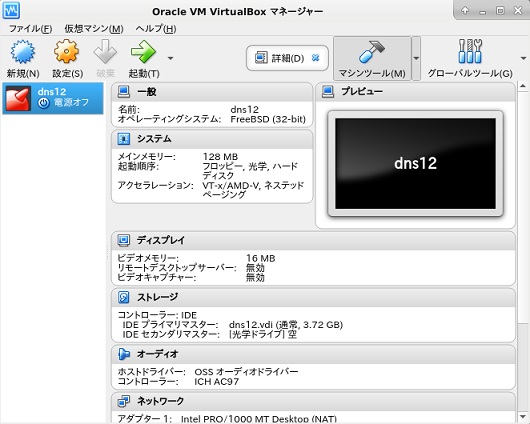Open the 仮想マシン(M) menu
The height and width of the screenshot is (424, 530).
coord(94,29)
